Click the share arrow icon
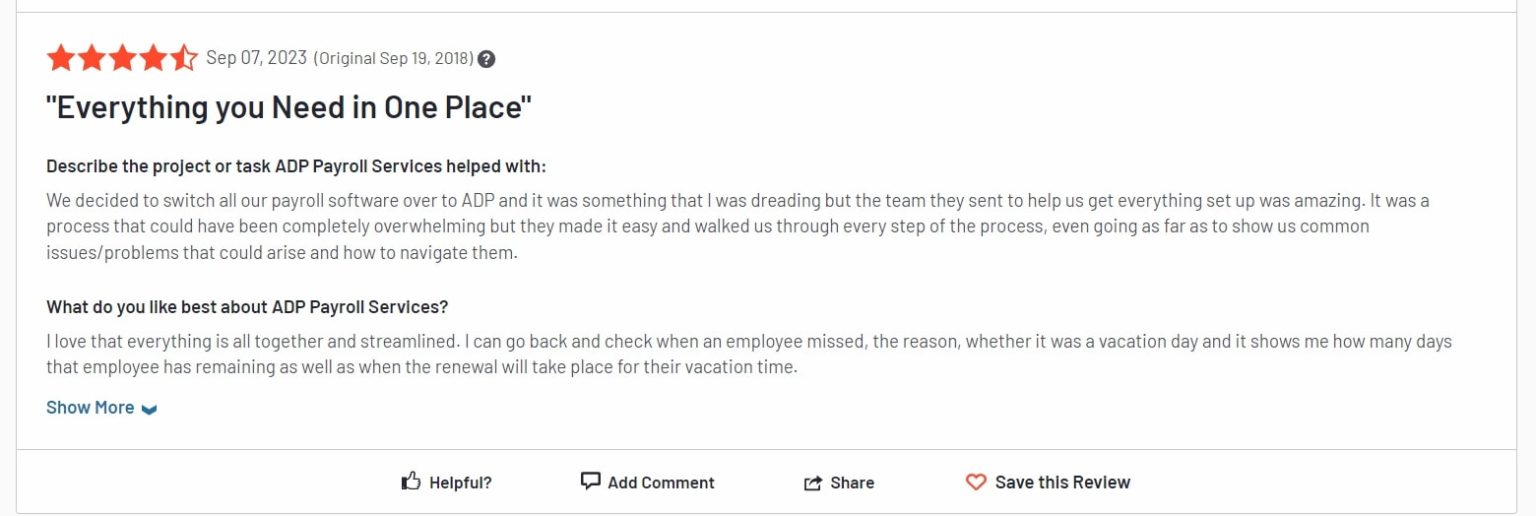The height and width of the screenshot is (516, 1536). (812, 483)
